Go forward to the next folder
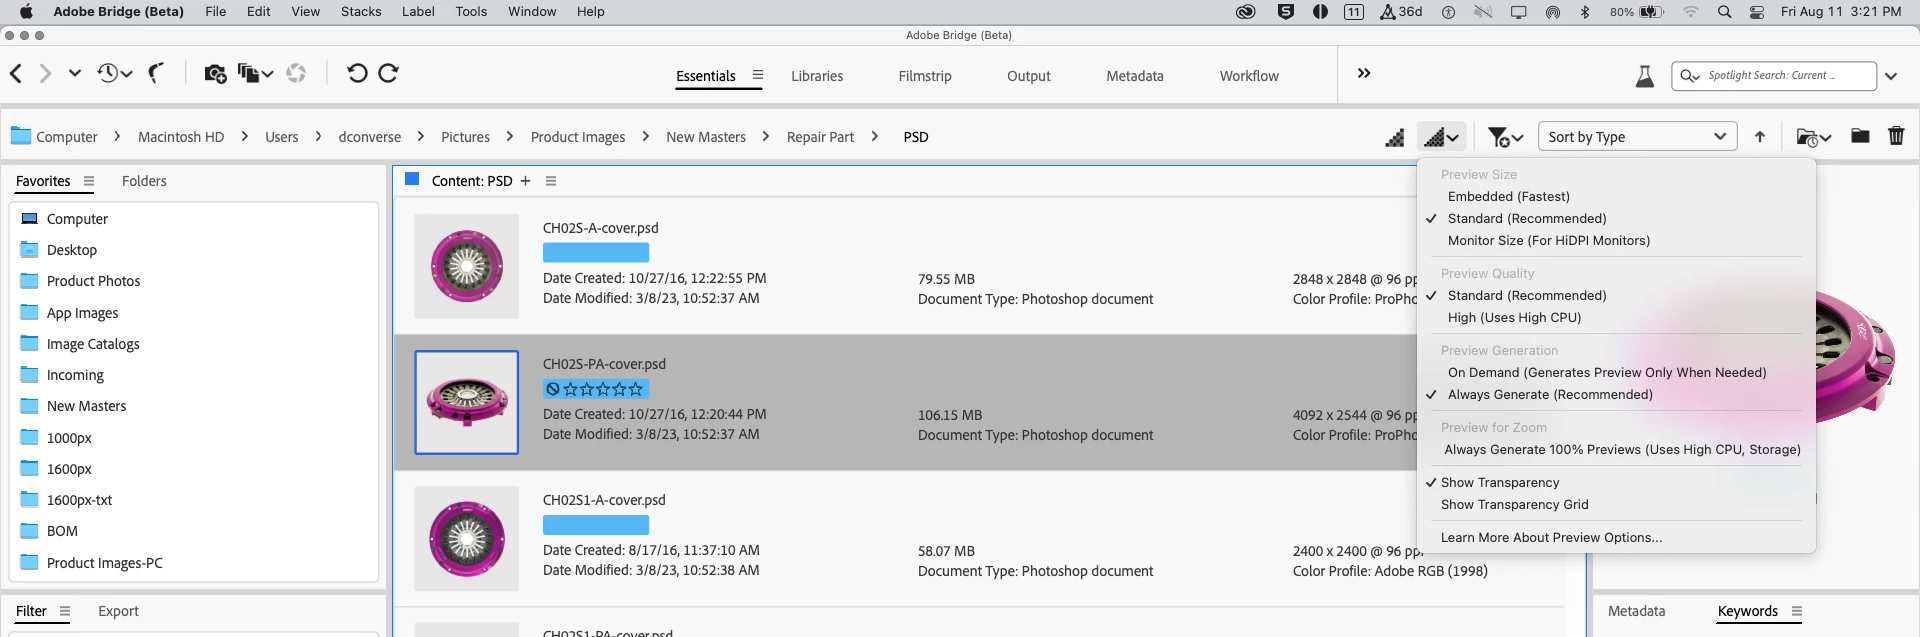This screenshot has height=637, width=1920. coord(45,73)
